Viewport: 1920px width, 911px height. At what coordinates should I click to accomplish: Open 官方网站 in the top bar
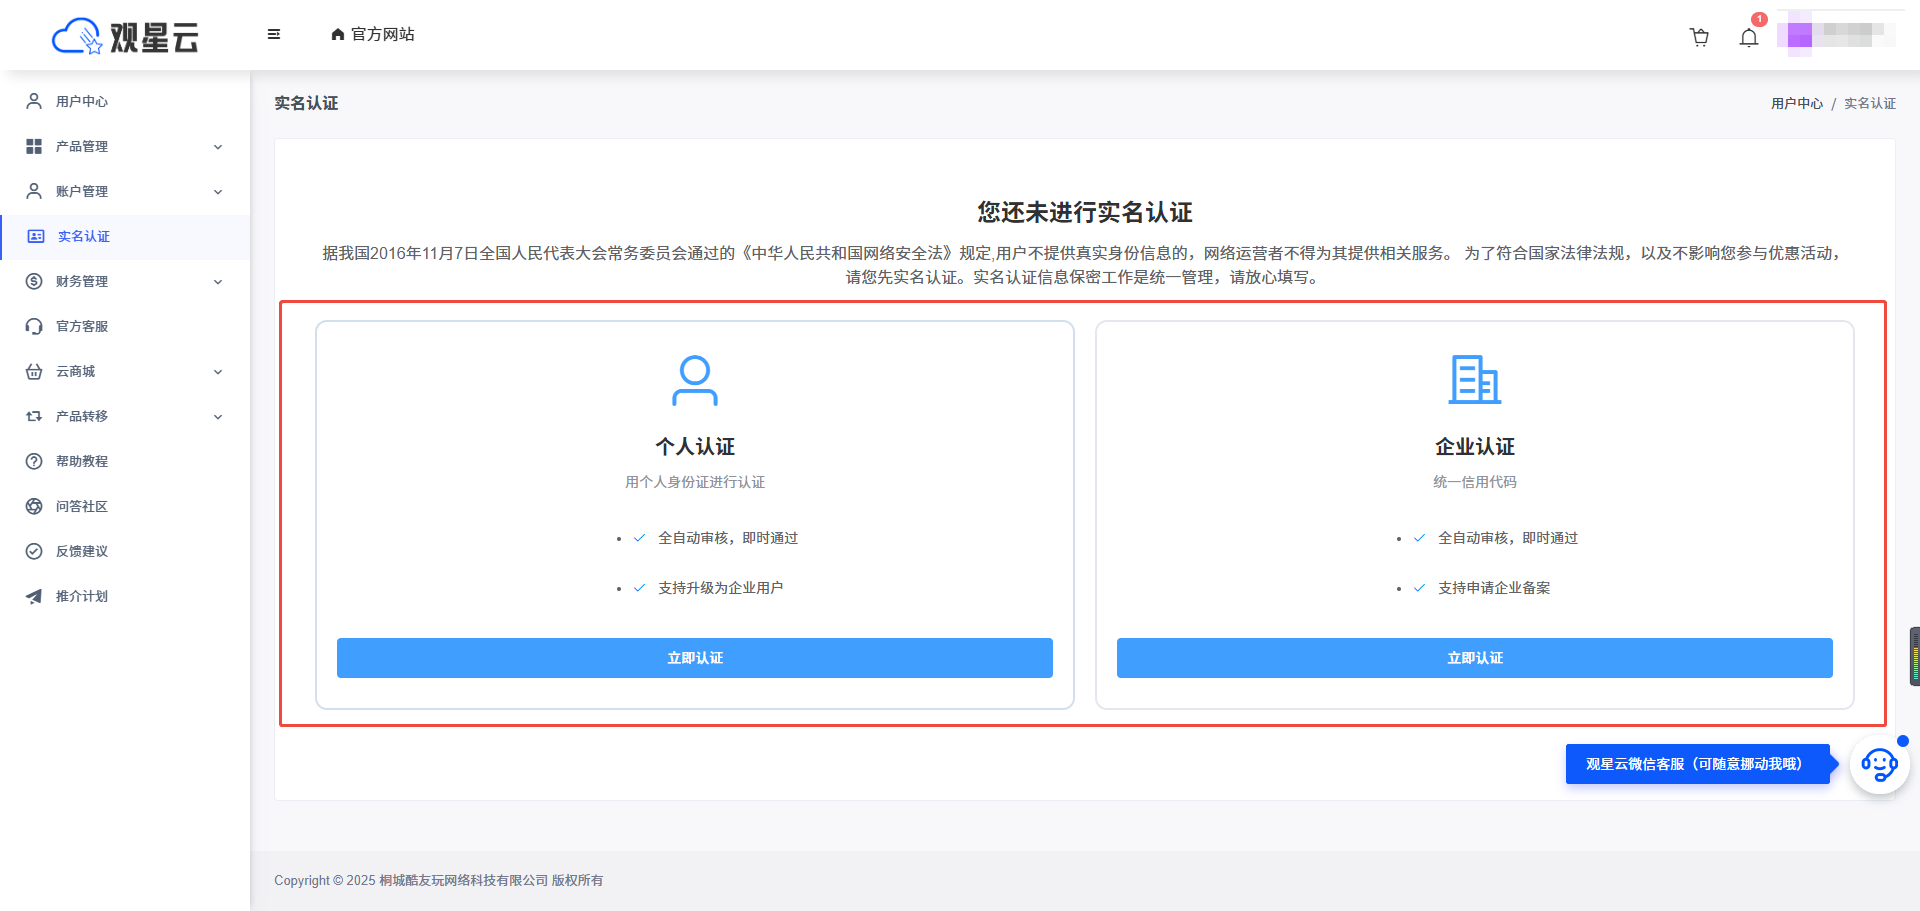[x=372, y=34]
